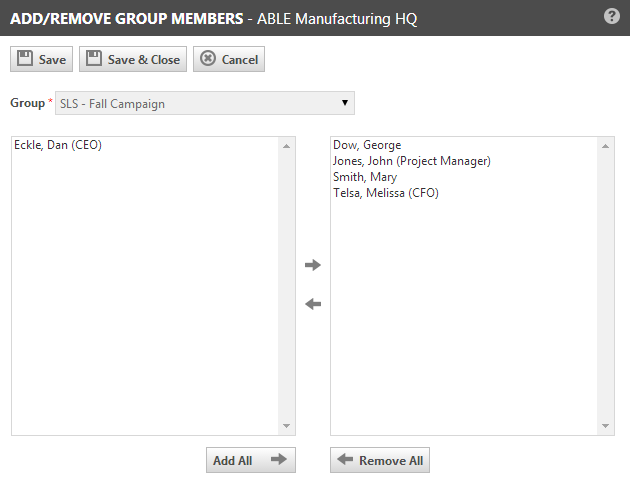630x500 pixels.
Task: Click down arrow of right list scrollbar
Action: pos(606,426)
